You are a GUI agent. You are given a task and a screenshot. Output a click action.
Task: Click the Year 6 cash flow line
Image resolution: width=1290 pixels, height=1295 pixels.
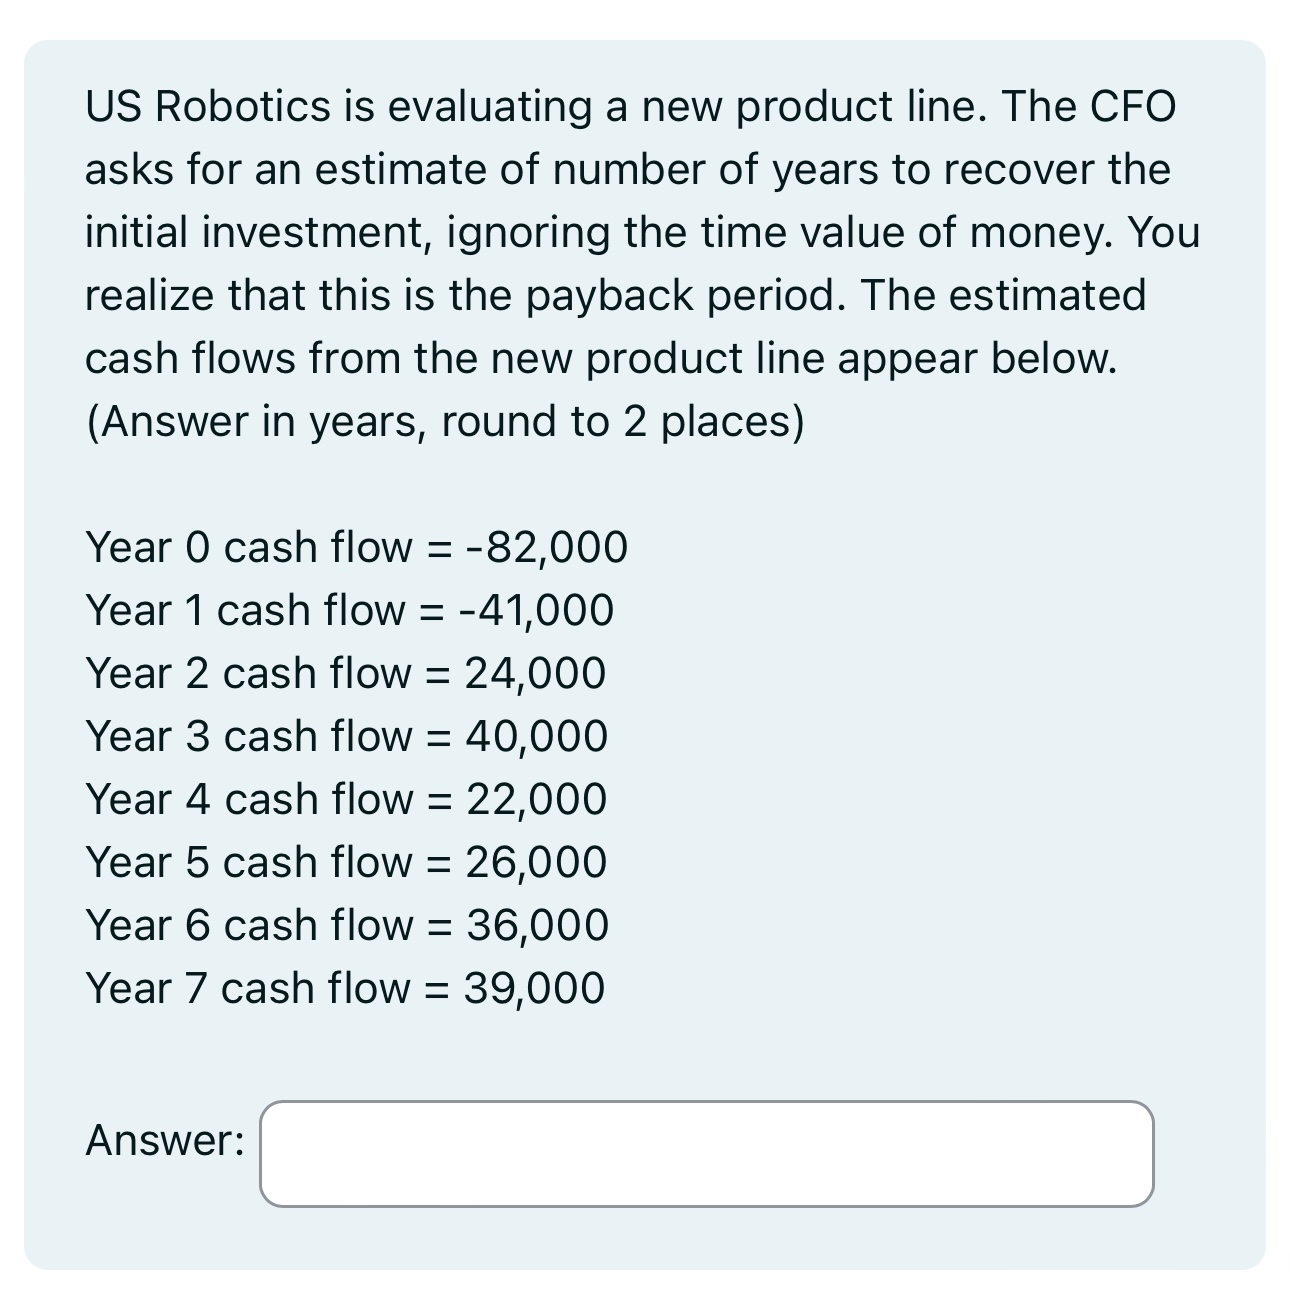346,925
